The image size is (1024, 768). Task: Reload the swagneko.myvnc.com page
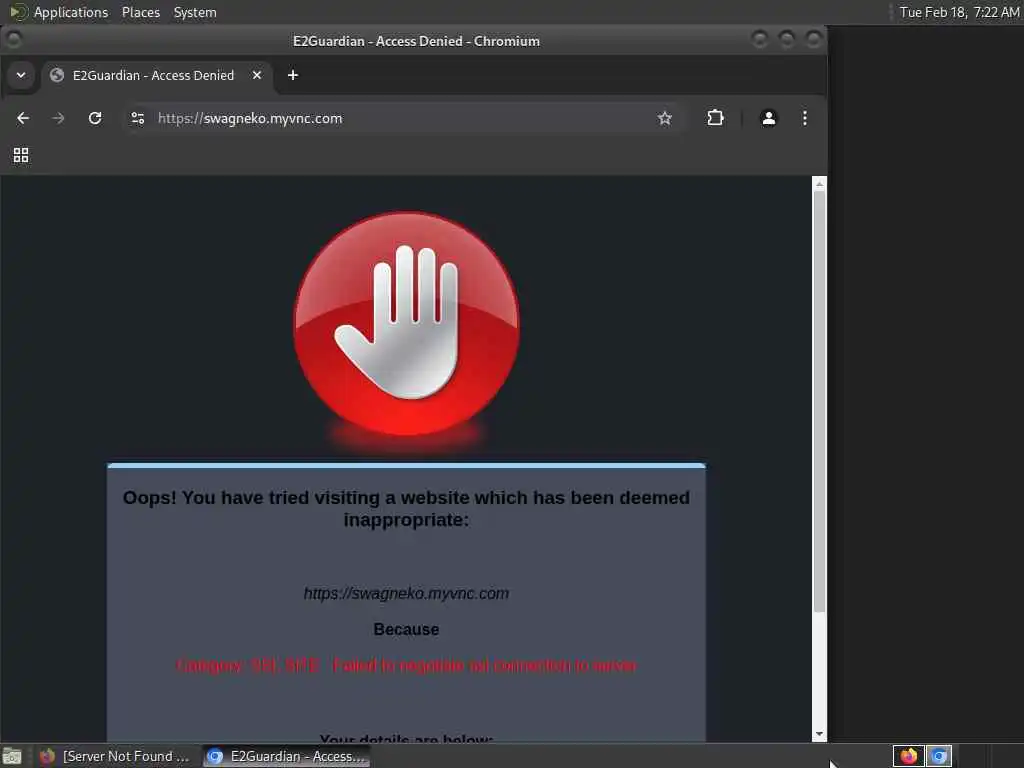tap(95, 118)
